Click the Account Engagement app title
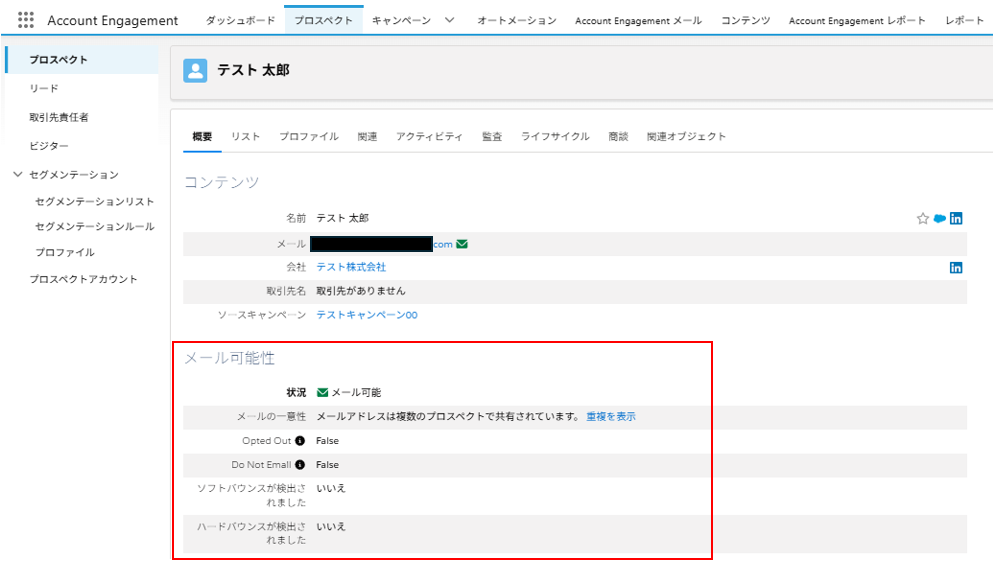Image resolution: width=993 pixels, height=587 pixels. (113, 20)
